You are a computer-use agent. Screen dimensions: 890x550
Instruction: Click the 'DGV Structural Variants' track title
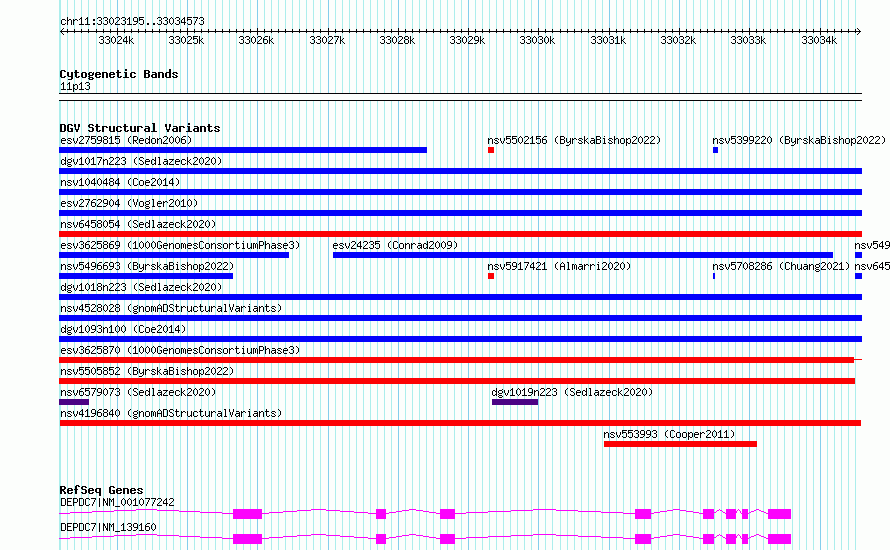click(x=140, y=128)
